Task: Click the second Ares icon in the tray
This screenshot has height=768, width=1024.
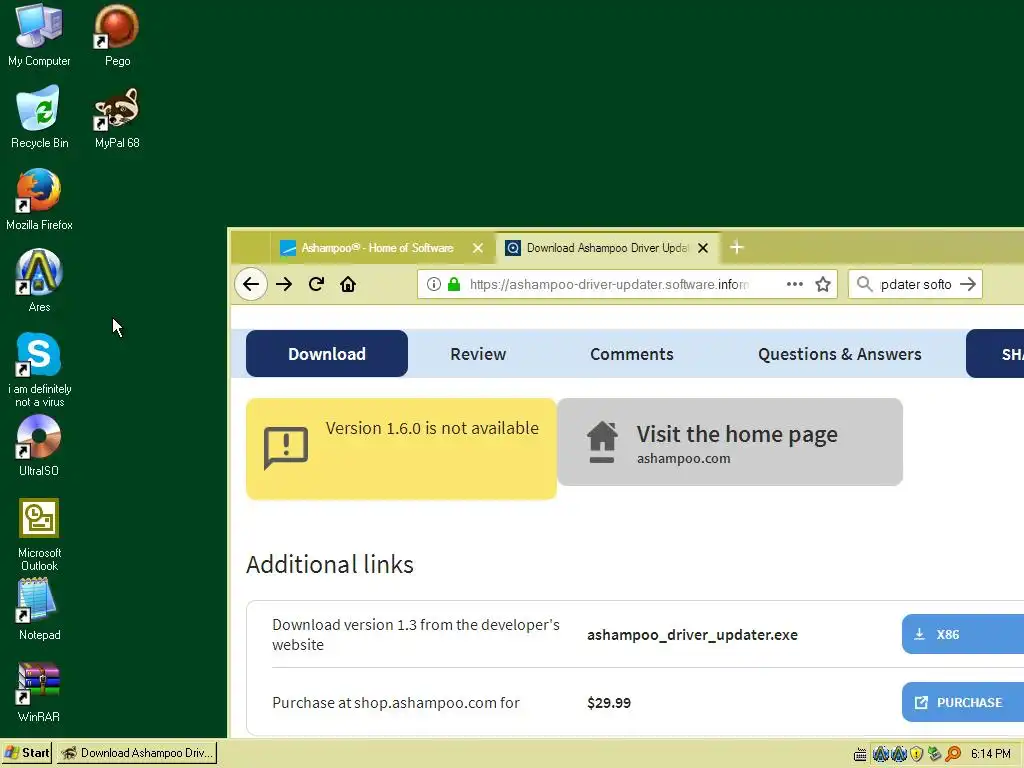Action: pyautogui.click(x=899, y=754)
